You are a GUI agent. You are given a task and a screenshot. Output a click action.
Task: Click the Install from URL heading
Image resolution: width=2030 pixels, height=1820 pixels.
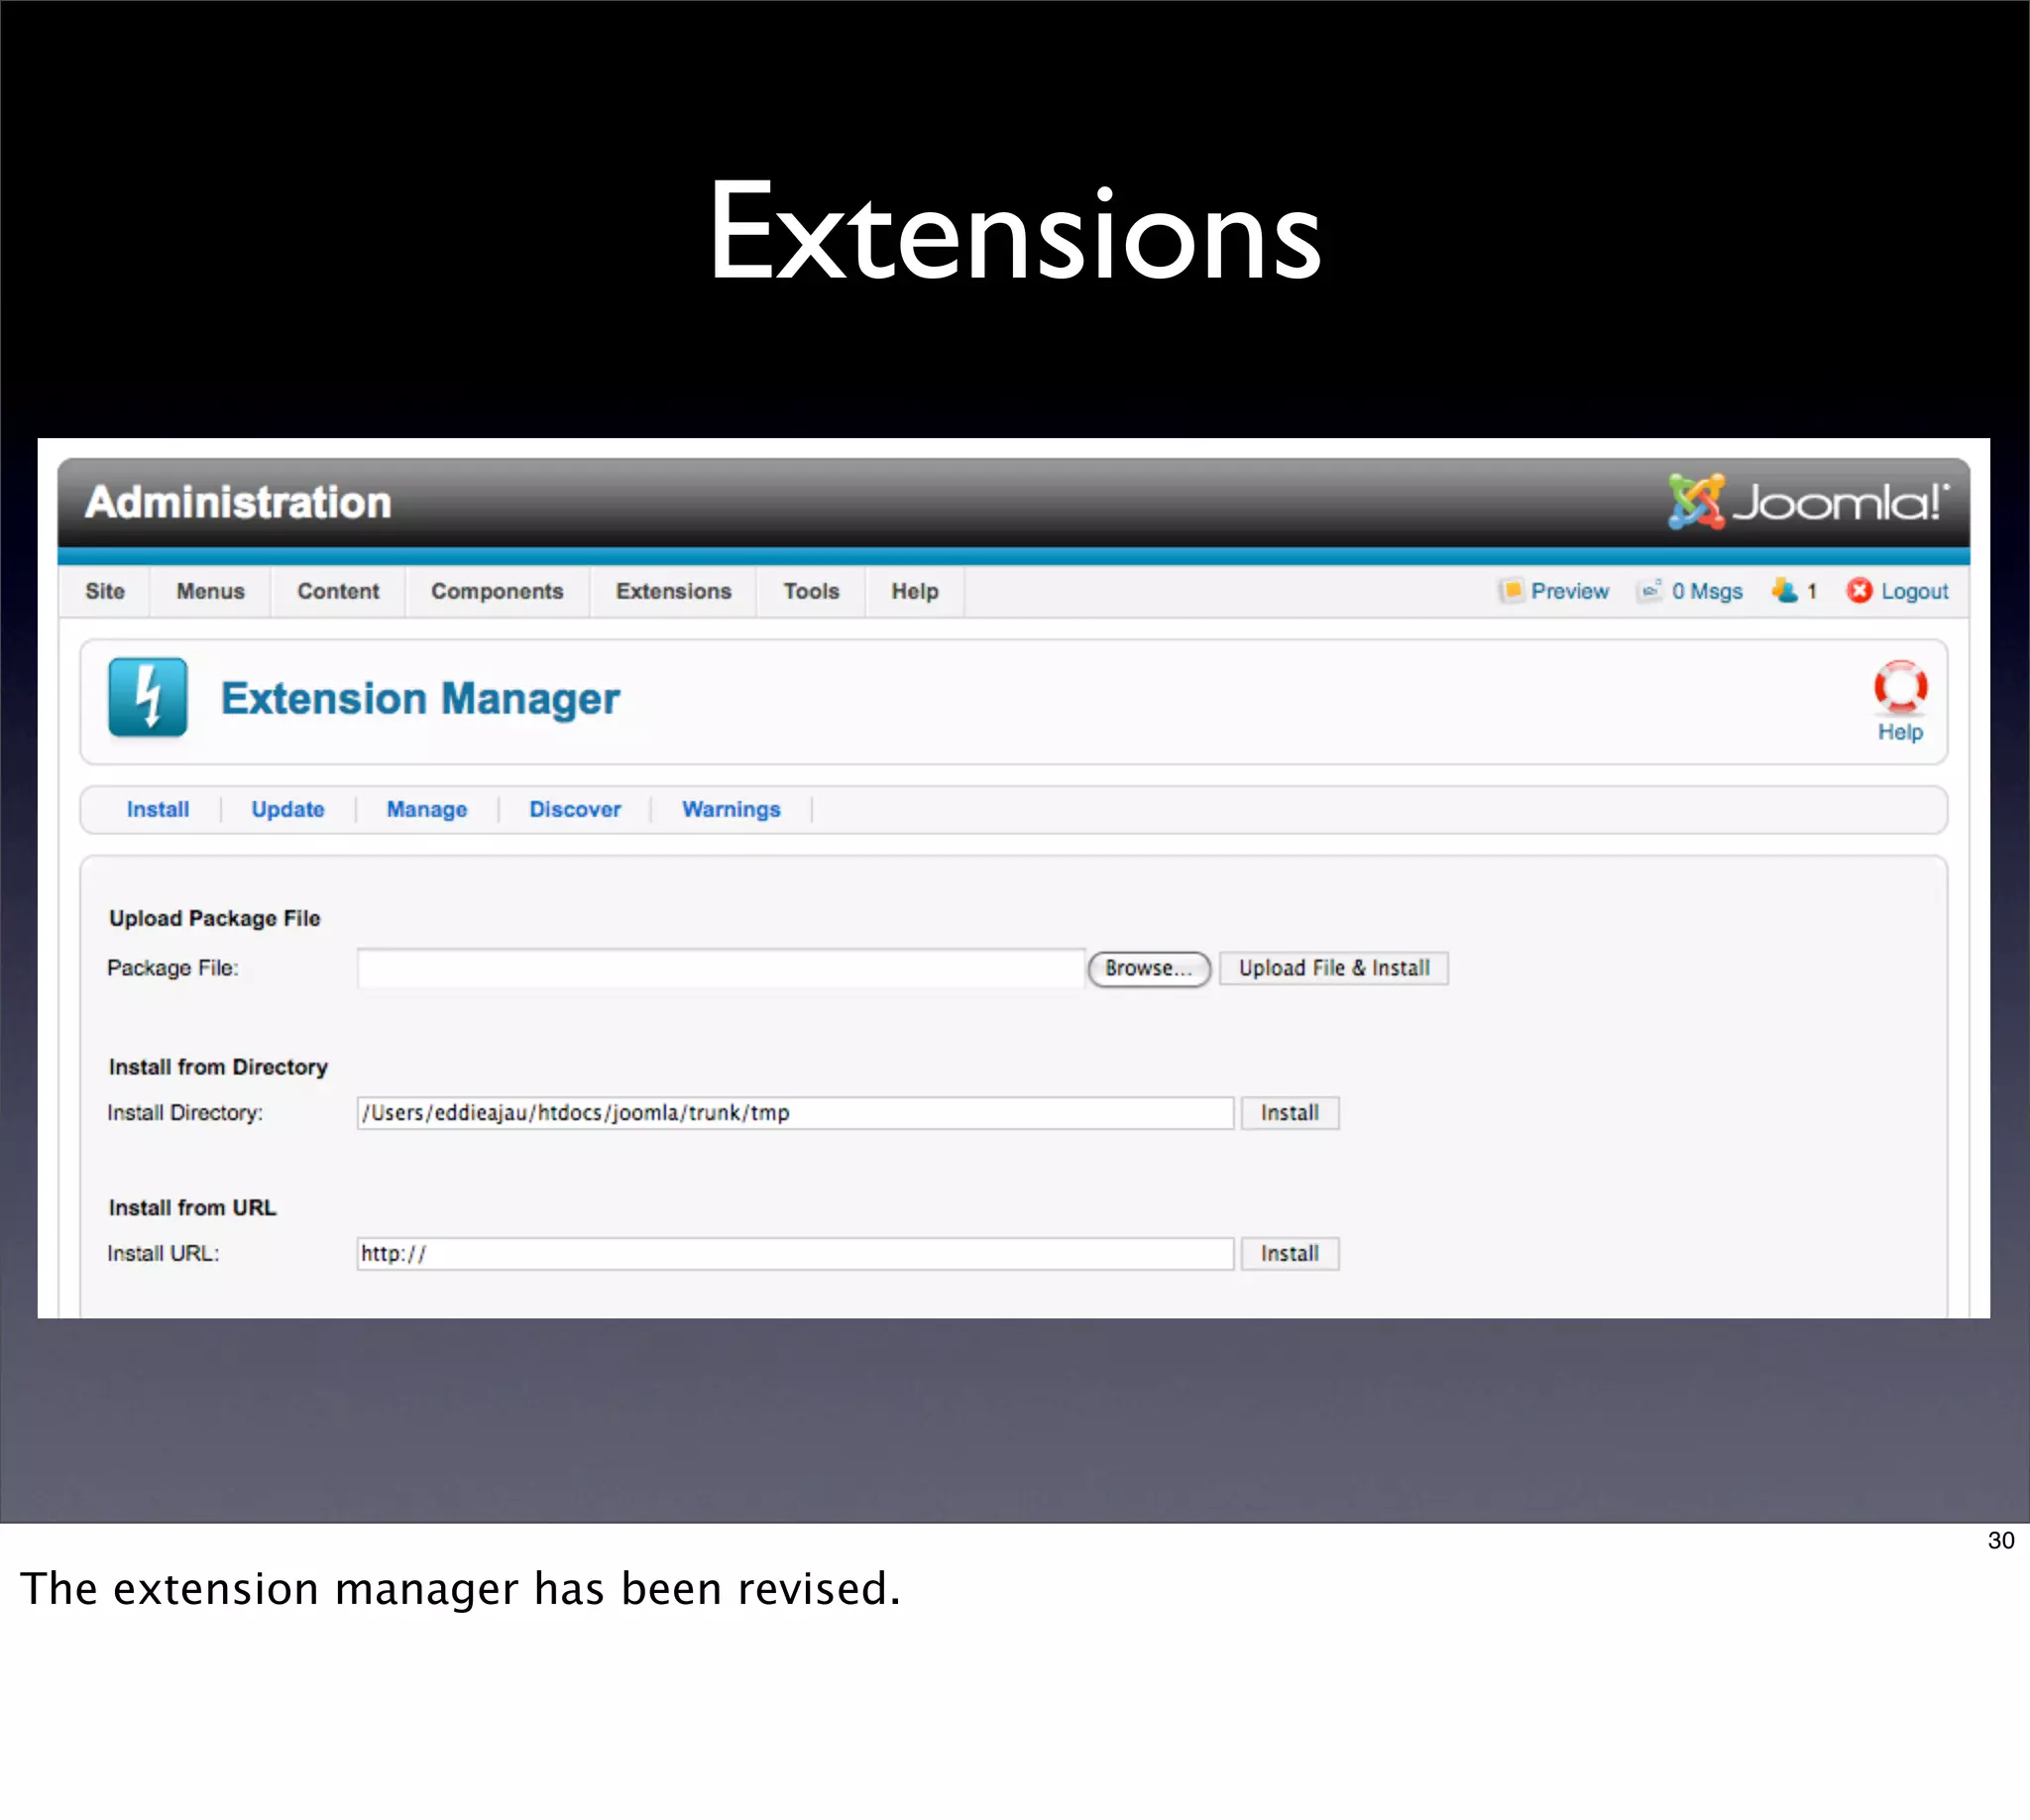point(192,1208)
